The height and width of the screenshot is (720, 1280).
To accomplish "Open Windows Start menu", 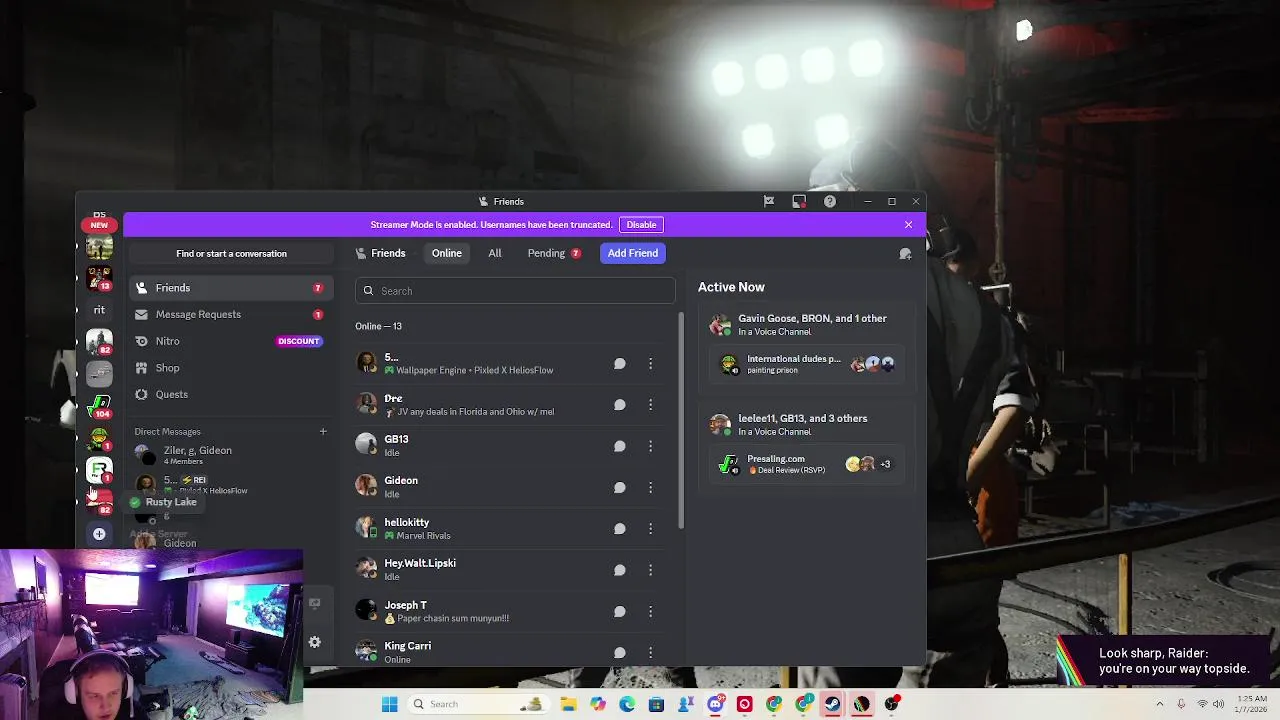I will point(389,704).
